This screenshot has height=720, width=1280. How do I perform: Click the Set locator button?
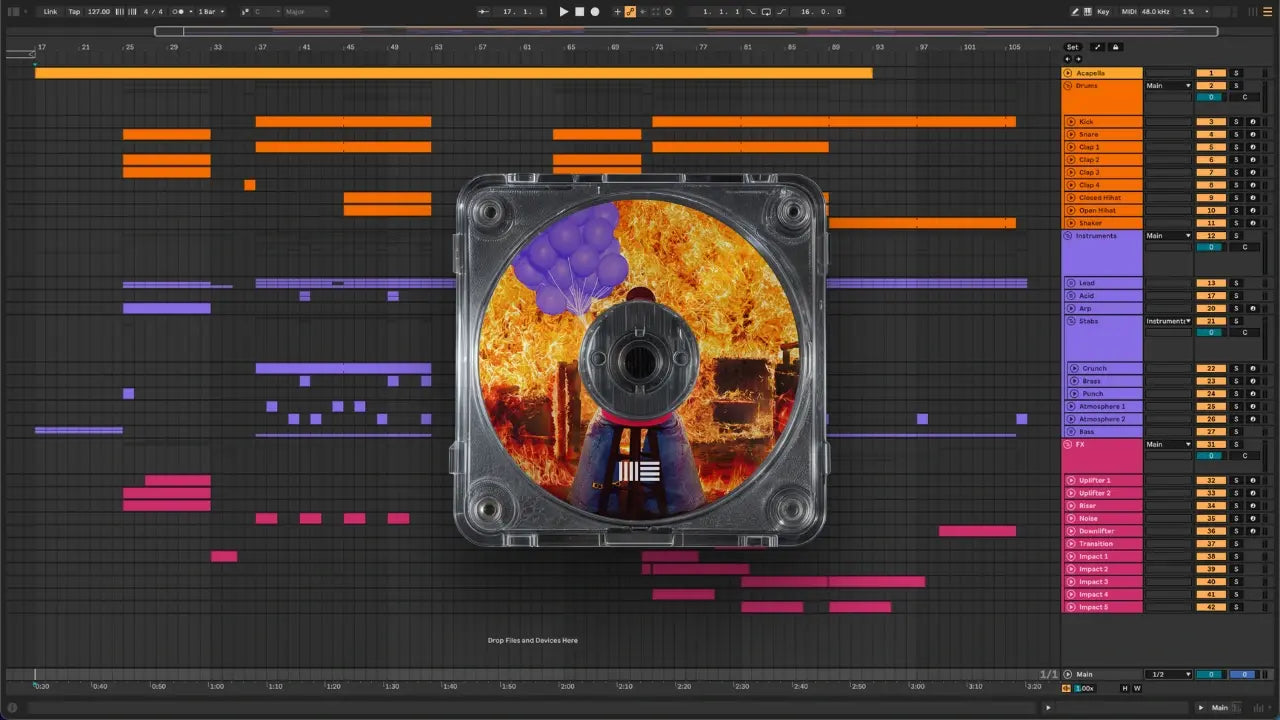tap(1072, 47)
